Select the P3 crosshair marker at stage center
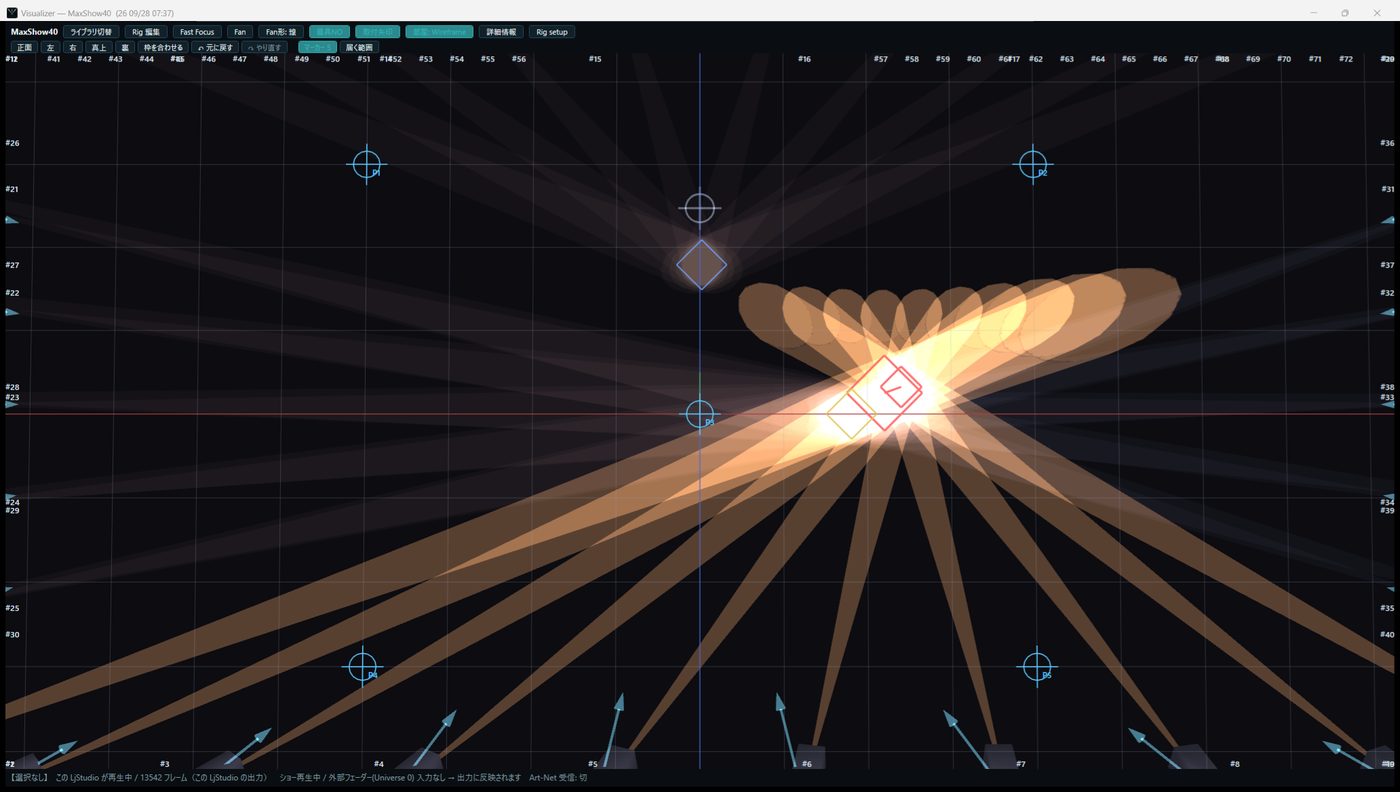This screenshot has width=1400, height=792. pos(700,414)
